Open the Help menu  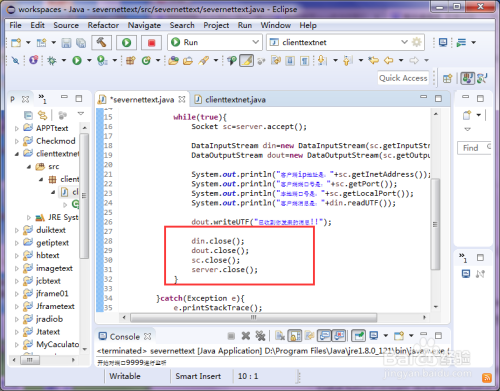[x=308, y=25]
